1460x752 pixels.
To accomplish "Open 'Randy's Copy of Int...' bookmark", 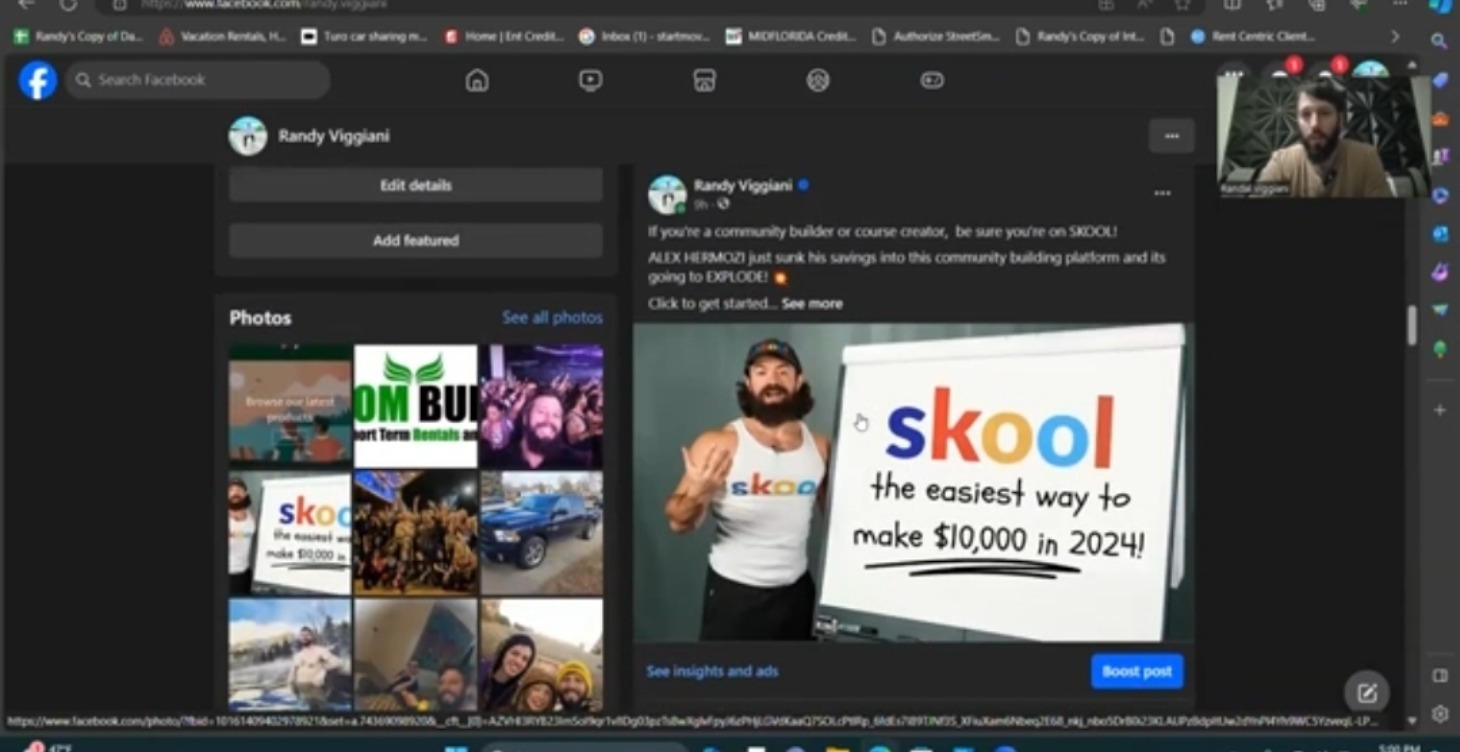I will (x=1081, y=36).
